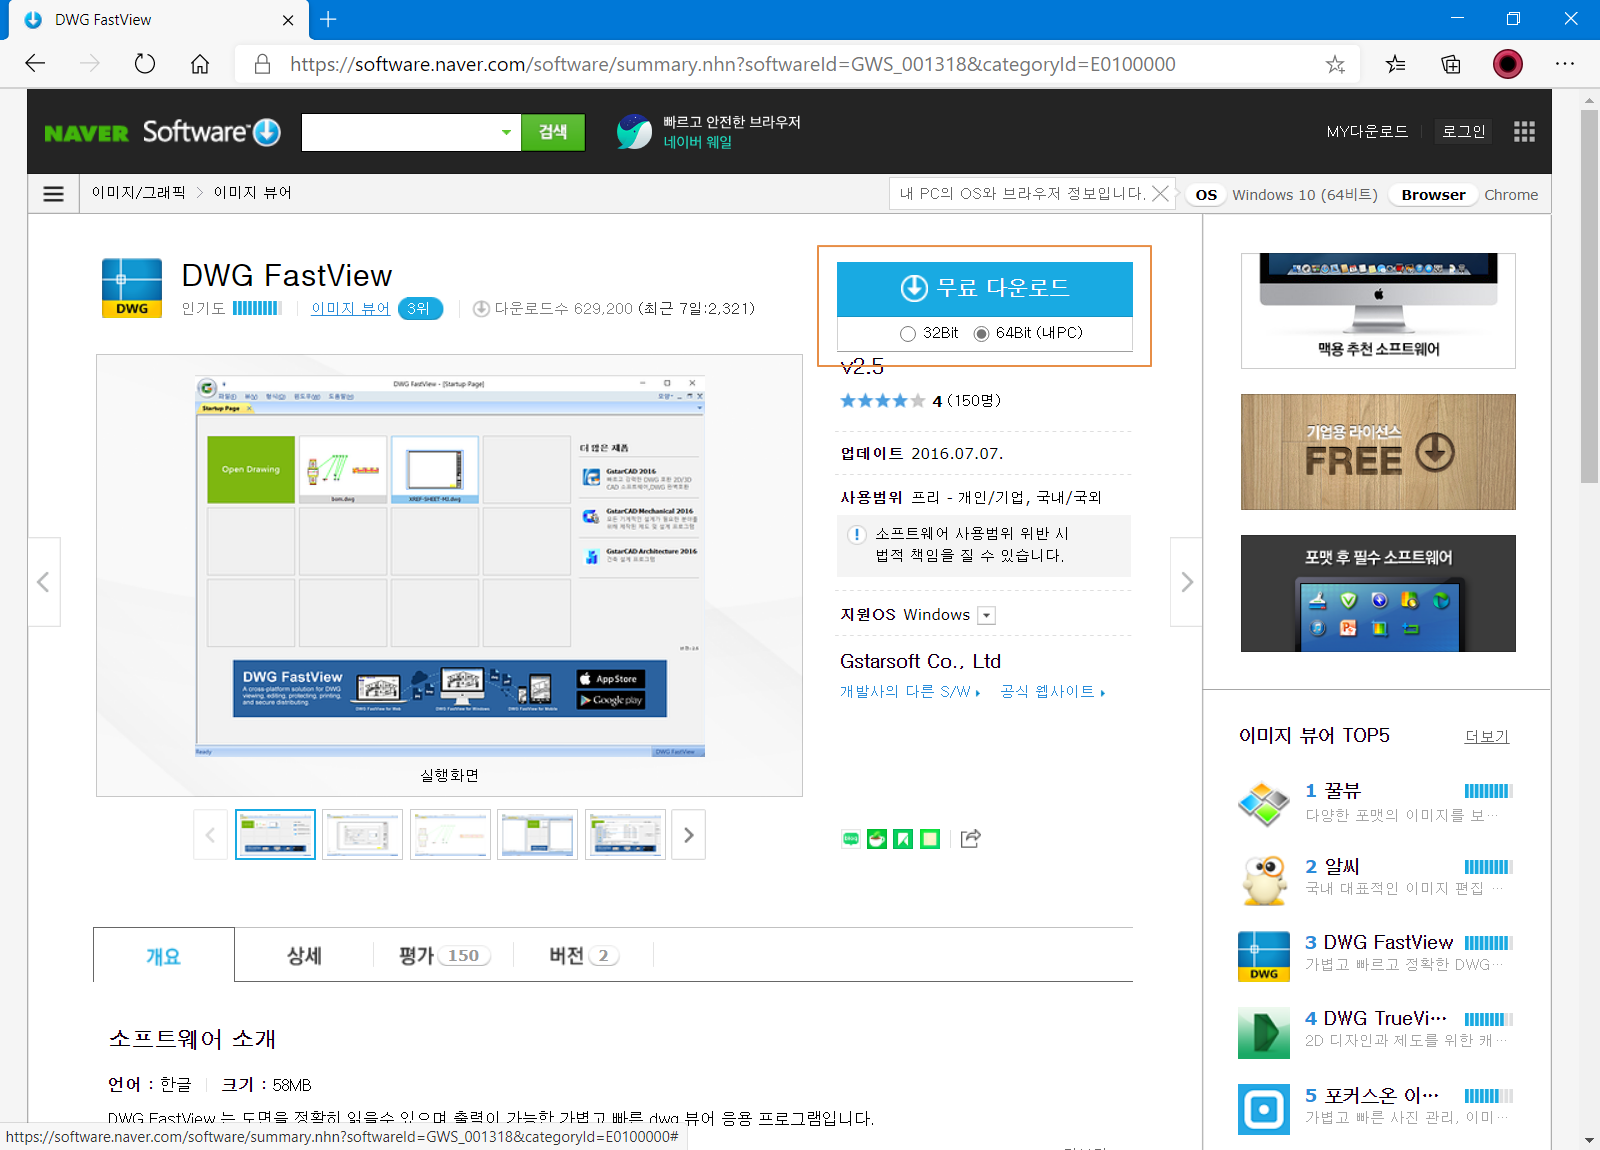Open the 평가 150 tab

click(444, 956)
